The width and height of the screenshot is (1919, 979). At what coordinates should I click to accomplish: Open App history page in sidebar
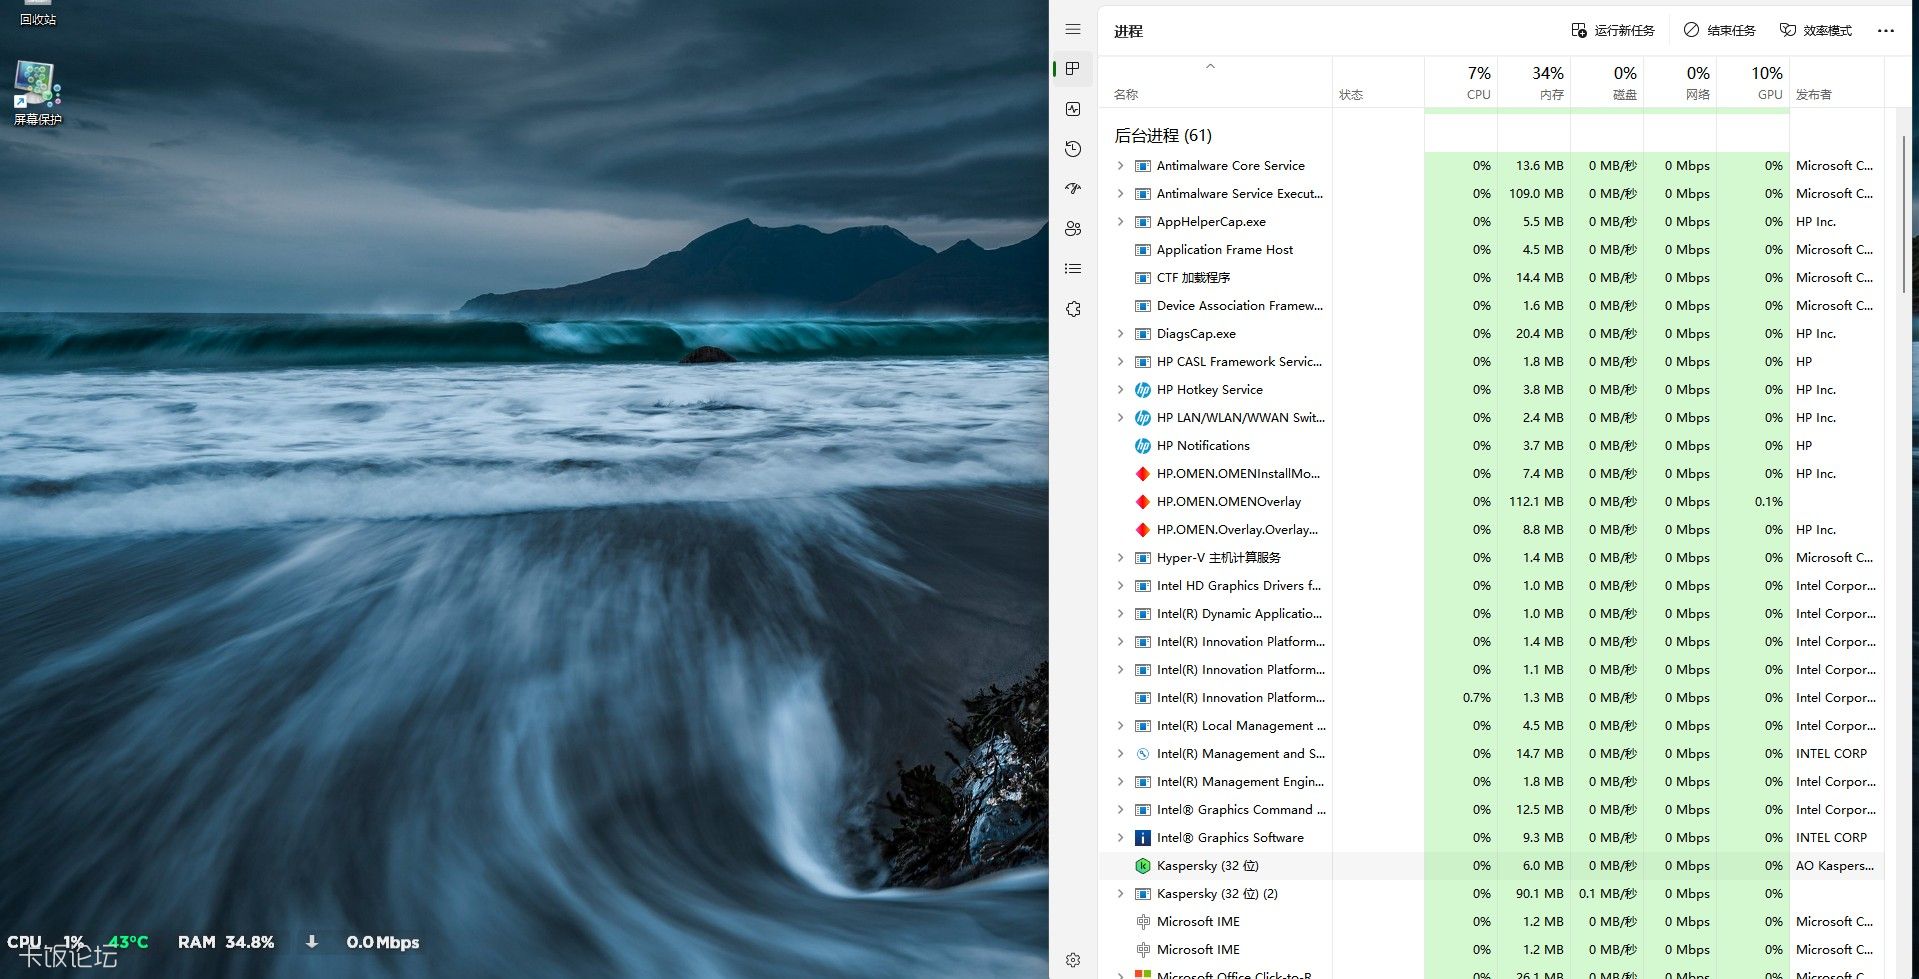(x=1073, y=149)
